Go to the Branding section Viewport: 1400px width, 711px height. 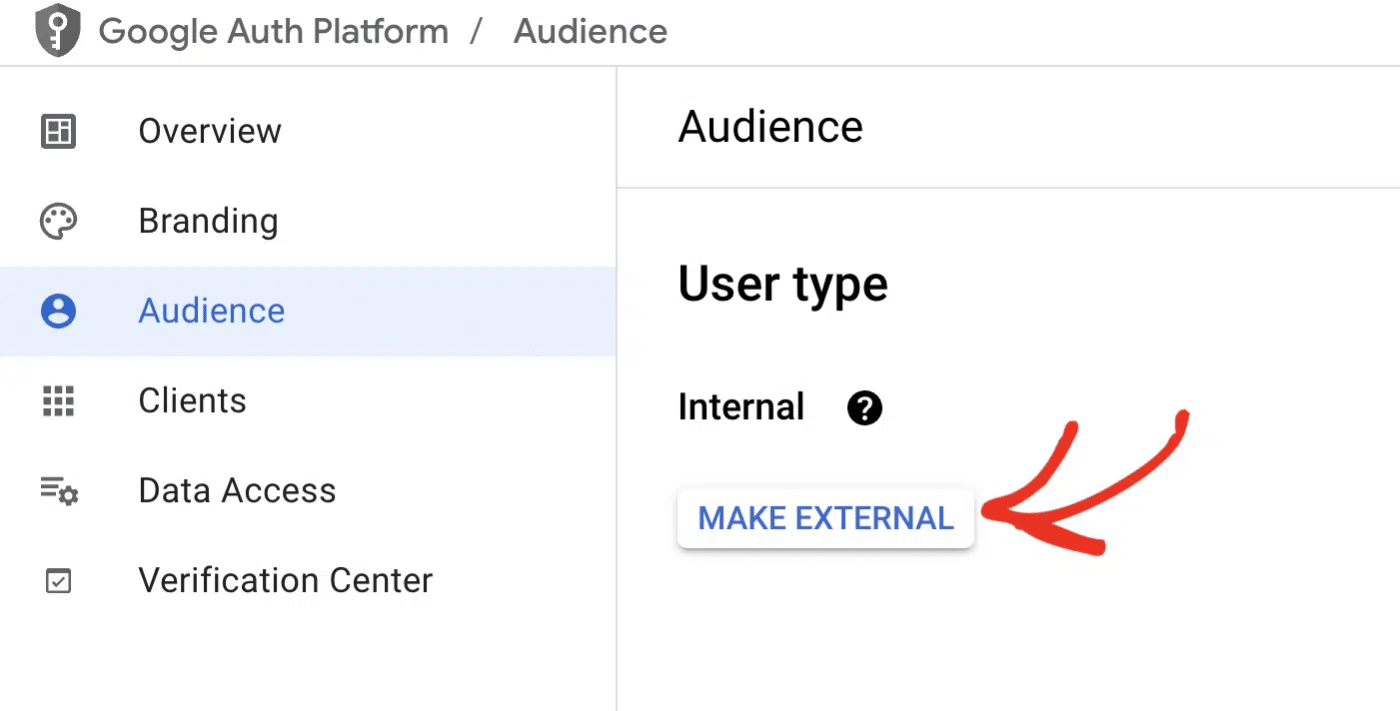[x=308, y=221]
